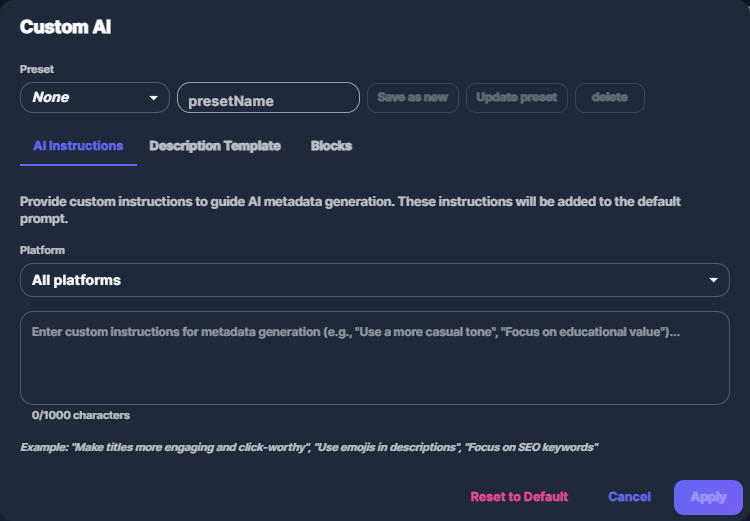Click the Update preset button
The width and height of the screenshot is (750, 521).
517,98
